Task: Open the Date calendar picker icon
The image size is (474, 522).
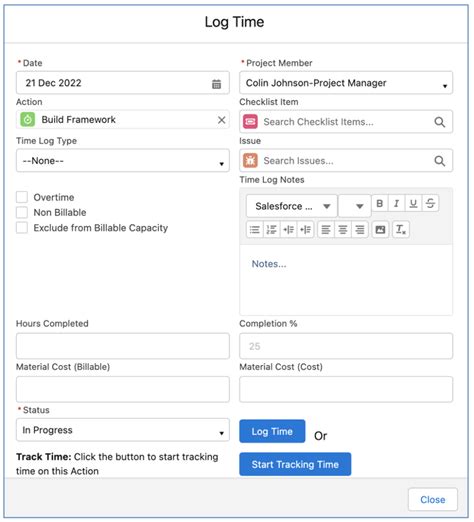Action: coord(216,84)
